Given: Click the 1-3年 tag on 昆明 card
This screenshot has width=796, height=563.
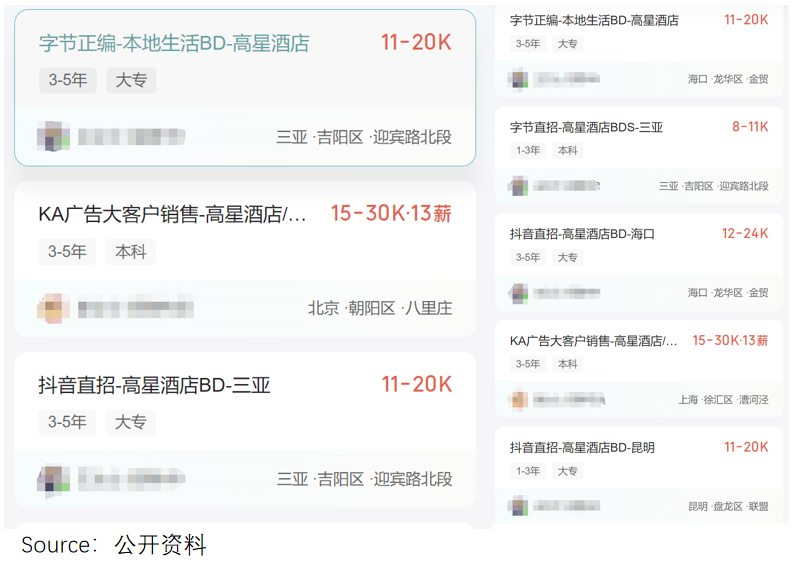Looking at the screenshot, I should click(x=528, y=471).
